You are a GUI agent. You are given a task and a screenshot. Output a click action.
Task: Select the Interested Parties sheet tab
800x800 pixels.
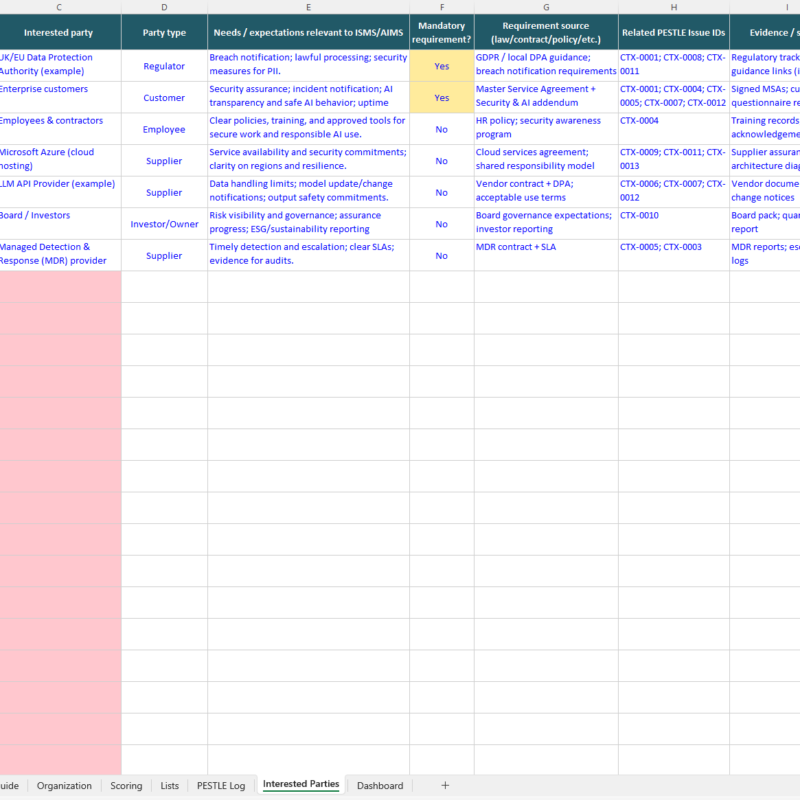point(304,785)
